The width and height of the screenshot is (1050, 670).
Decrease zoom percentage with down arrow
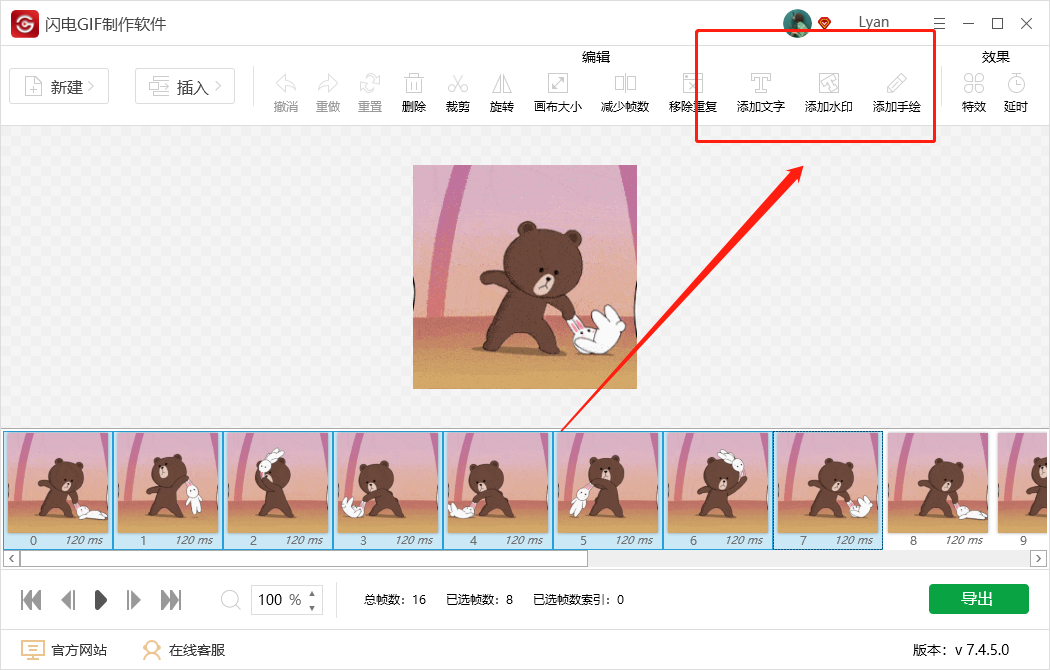pyautogui.click(x=312, y=607)
